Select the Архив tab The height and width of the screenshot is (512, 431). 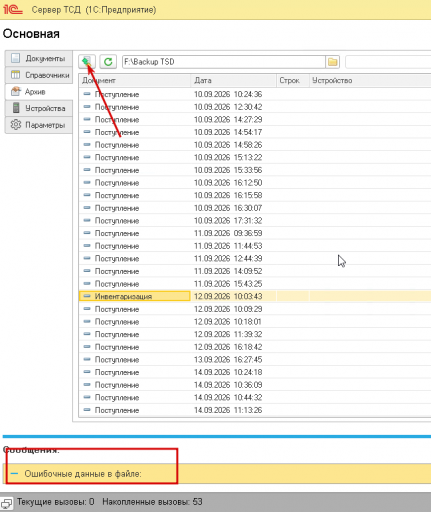click(39, 92)
